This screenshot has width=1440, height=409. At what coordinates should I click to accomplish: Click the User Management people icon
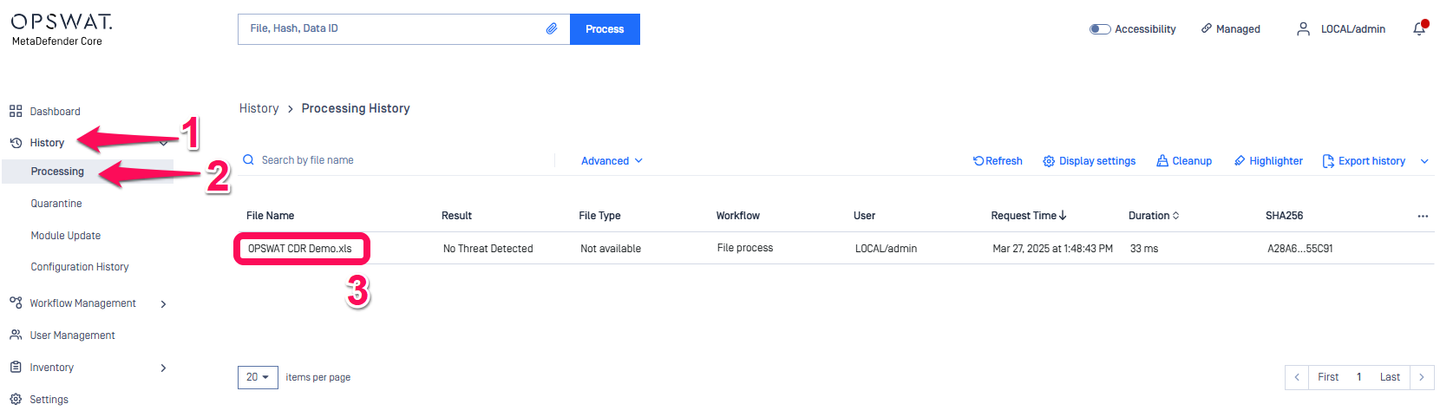[16, 335]
